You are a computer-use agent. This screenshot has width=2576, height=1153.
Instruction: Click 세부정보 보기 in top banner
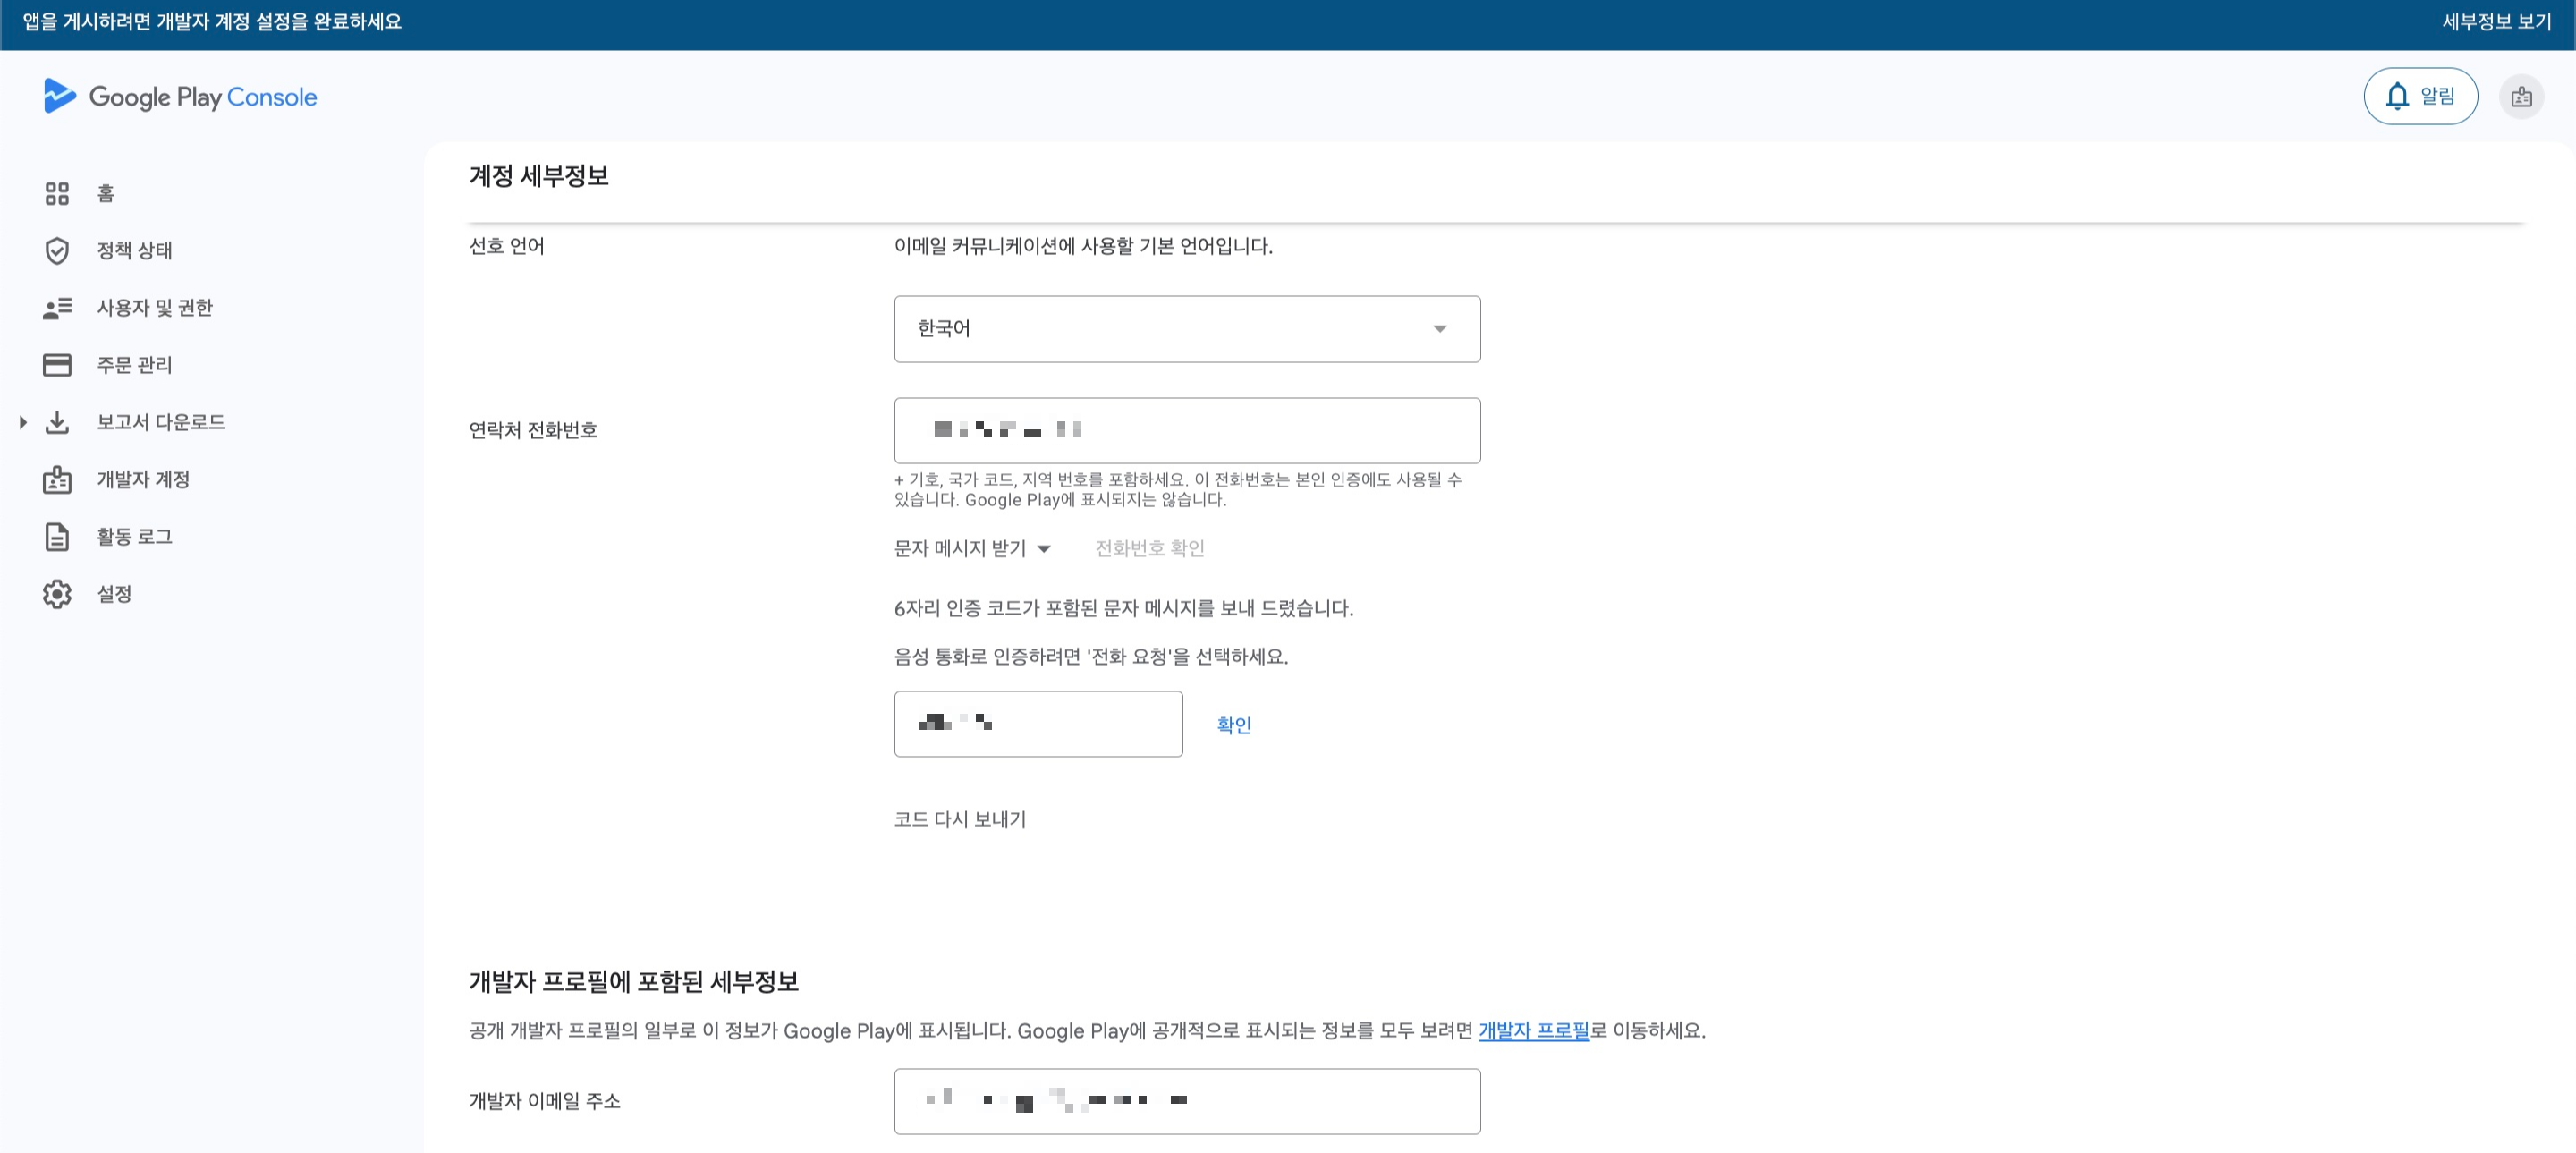click(x=2496, y=22)
